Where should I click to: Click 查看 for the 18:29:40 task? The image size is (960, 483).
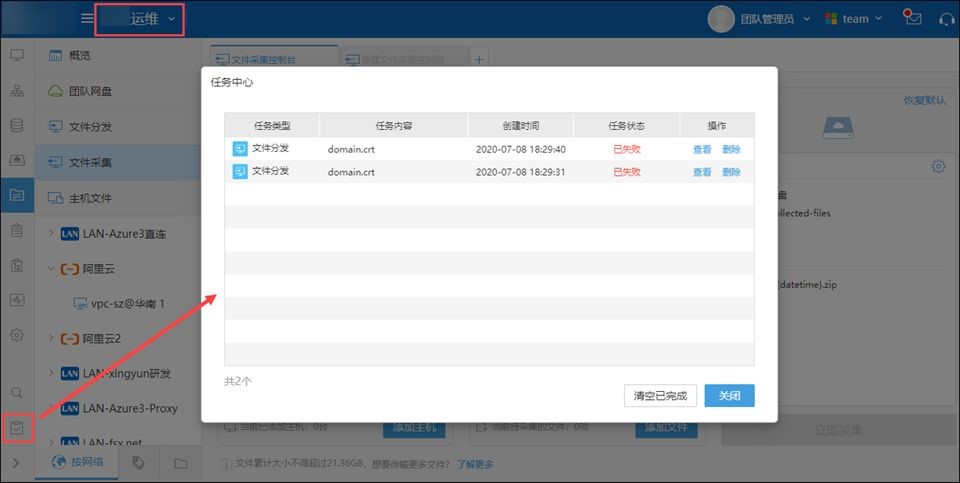pos(702,149)
